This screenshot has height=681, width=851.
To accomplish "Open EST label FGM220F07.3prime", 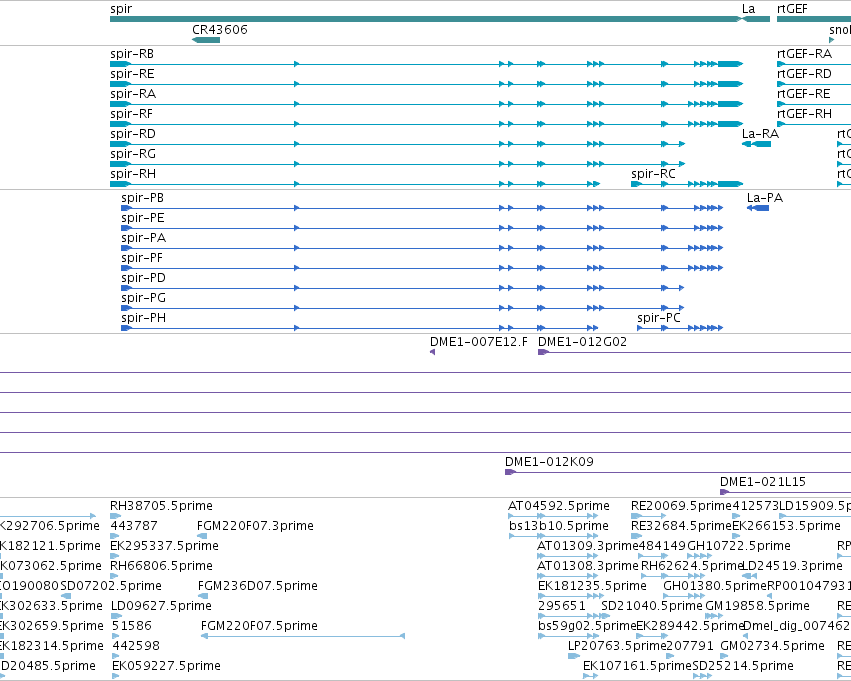I will click(255, 526).
